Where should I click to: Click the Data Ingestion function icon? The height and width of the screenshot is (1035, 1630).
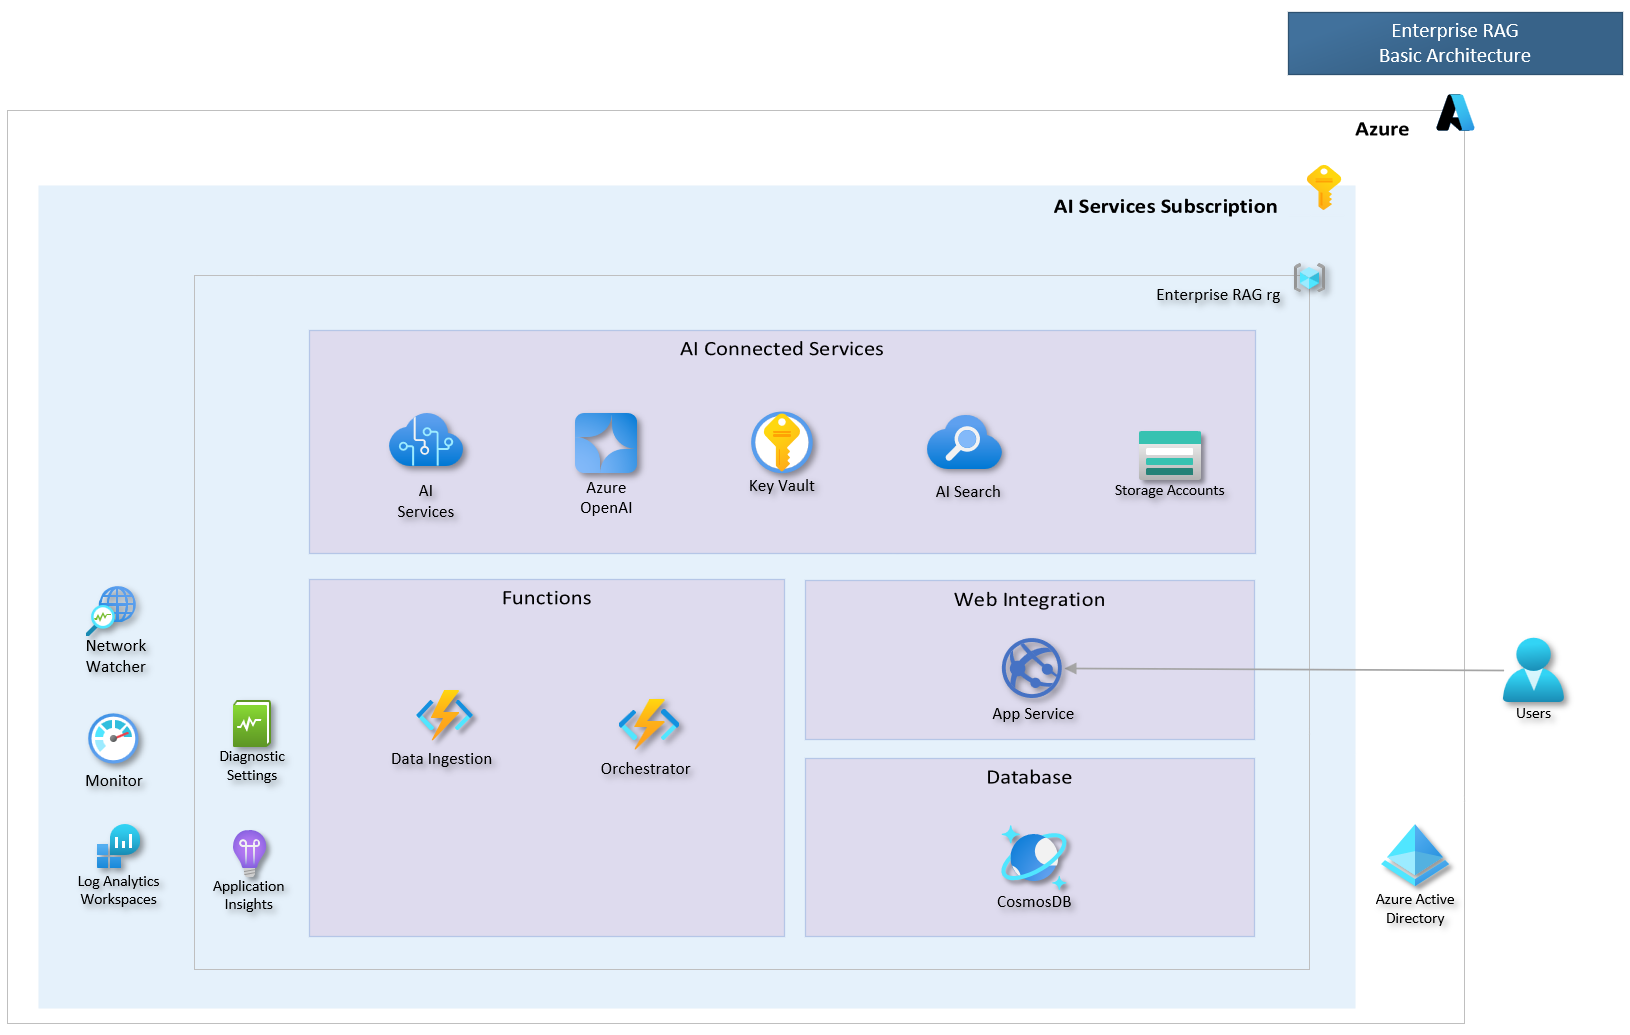pyautogui.click(x=444, y=715)
